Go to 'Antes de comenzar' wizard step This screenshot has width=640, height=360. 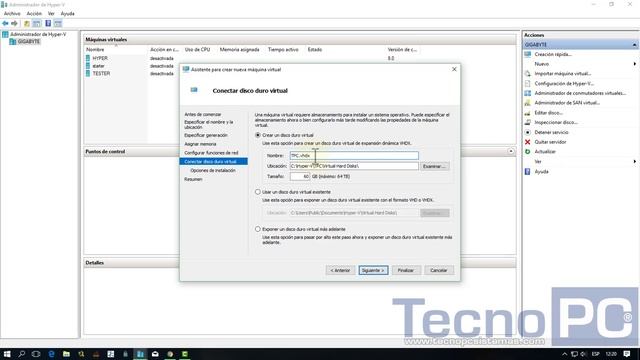coord(202,115)
